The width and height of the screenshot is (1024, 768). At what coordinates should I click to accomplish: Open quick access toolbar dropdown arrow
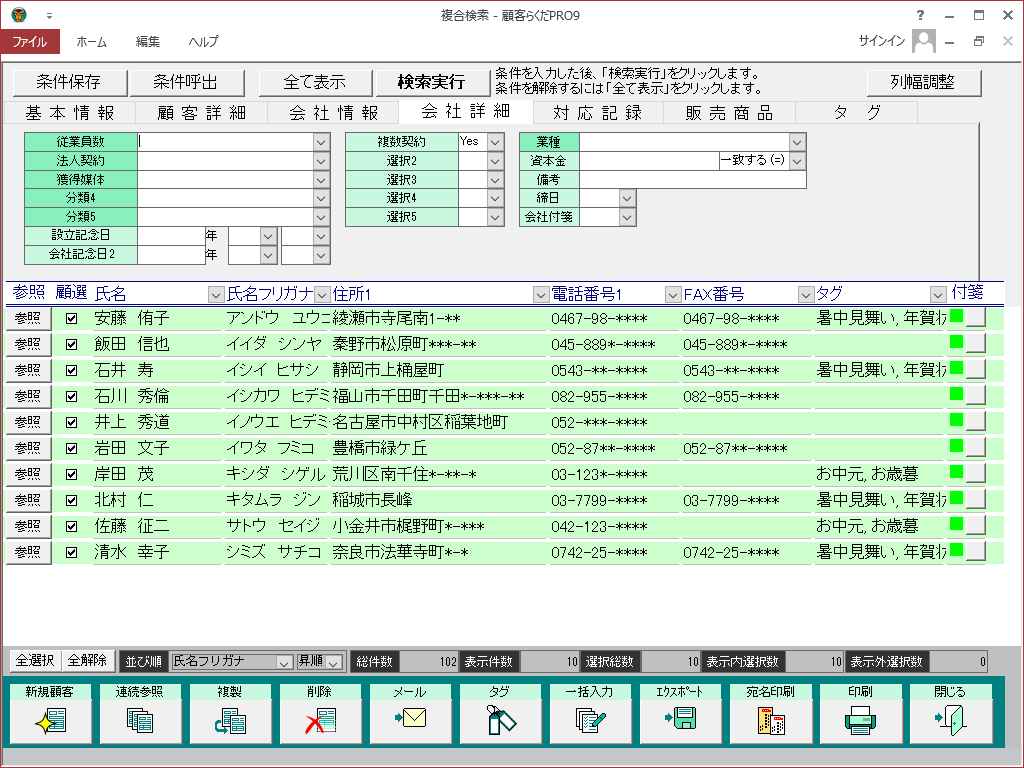[49, 16]
